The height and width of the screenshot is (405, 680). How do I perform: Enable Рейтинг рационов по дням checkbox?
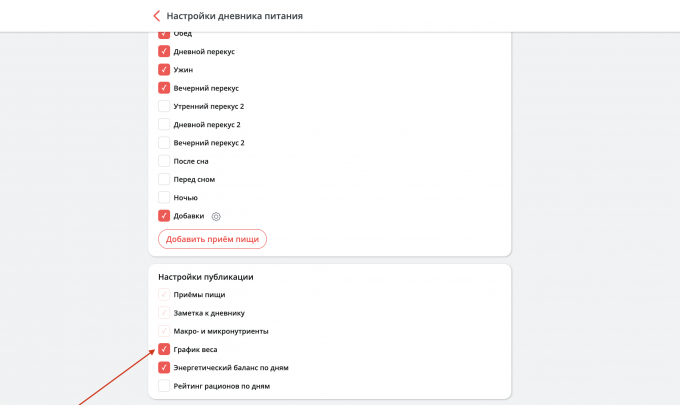[x=164, y=386]
